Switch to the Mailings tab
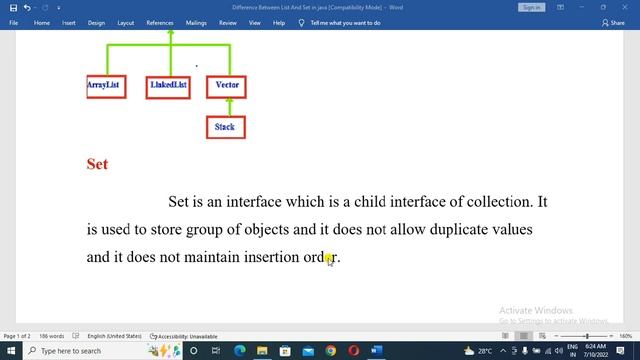 tap(196, 23)
